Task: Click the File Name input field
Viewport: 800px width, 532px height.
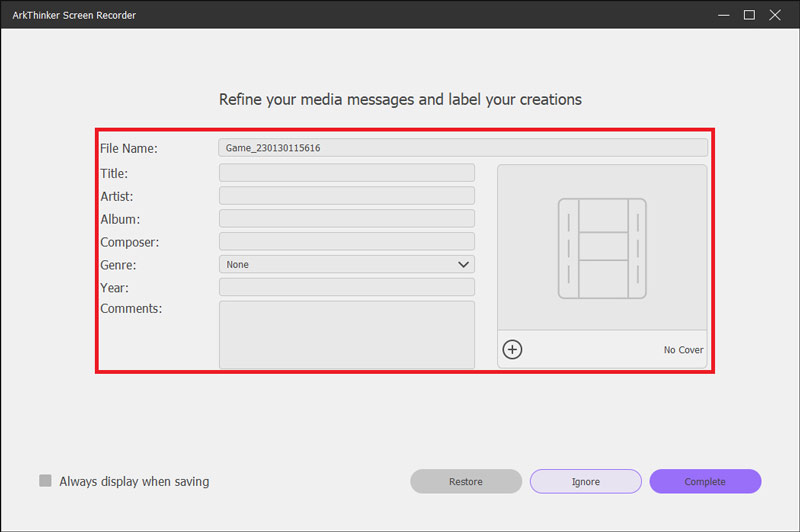Action: (463, 148)
